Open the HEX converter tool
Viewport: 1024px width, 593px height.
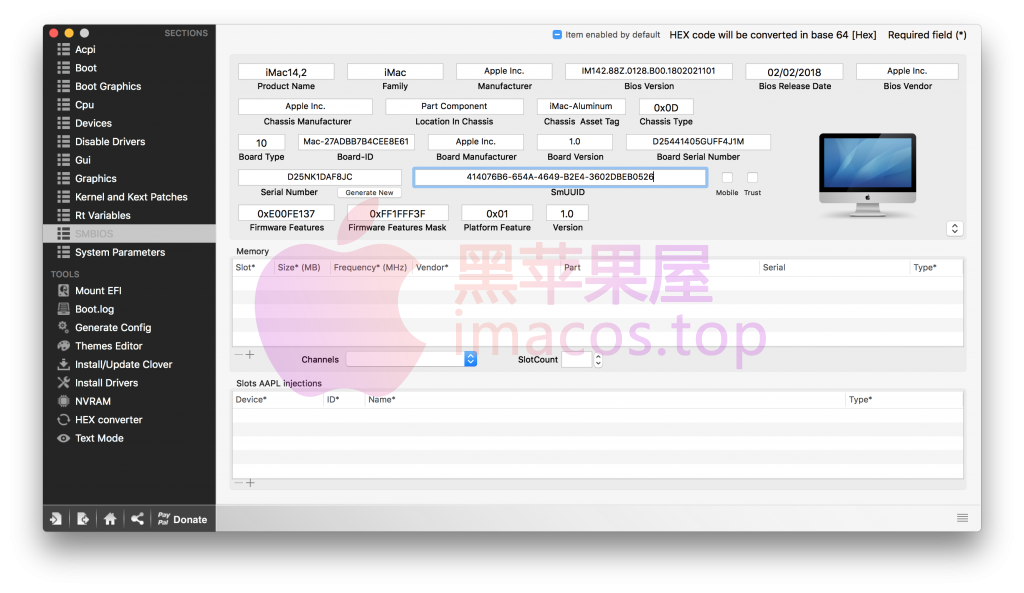129,420
